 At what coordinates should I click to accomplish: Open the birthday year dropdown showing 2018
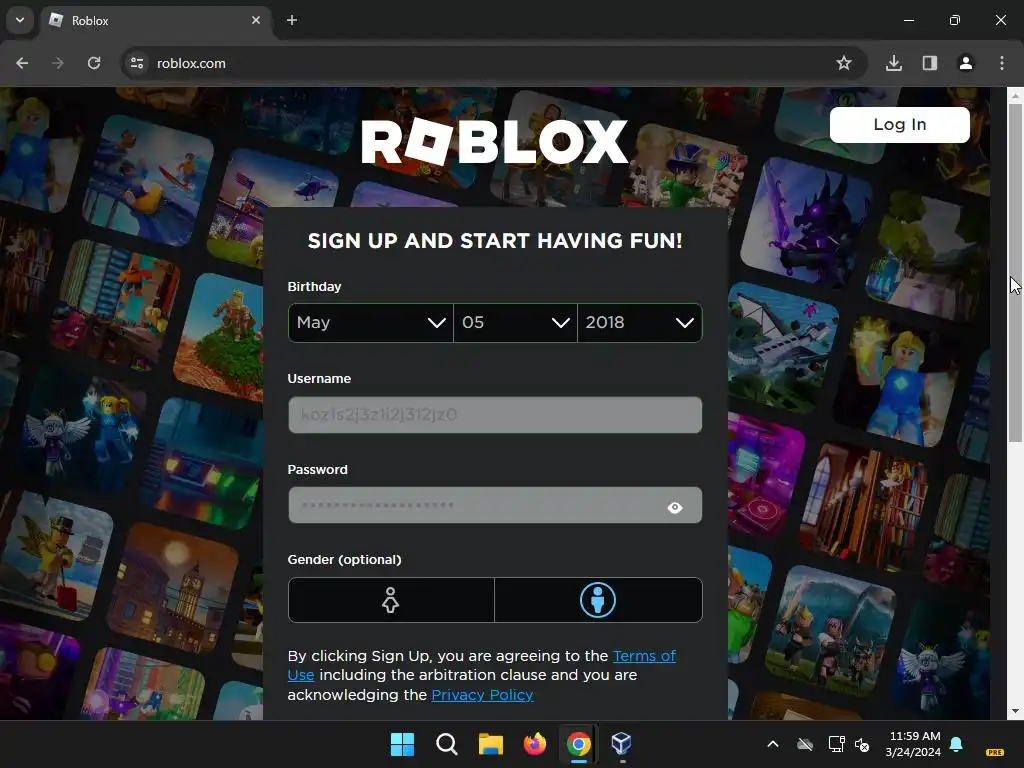pos(639,323)
